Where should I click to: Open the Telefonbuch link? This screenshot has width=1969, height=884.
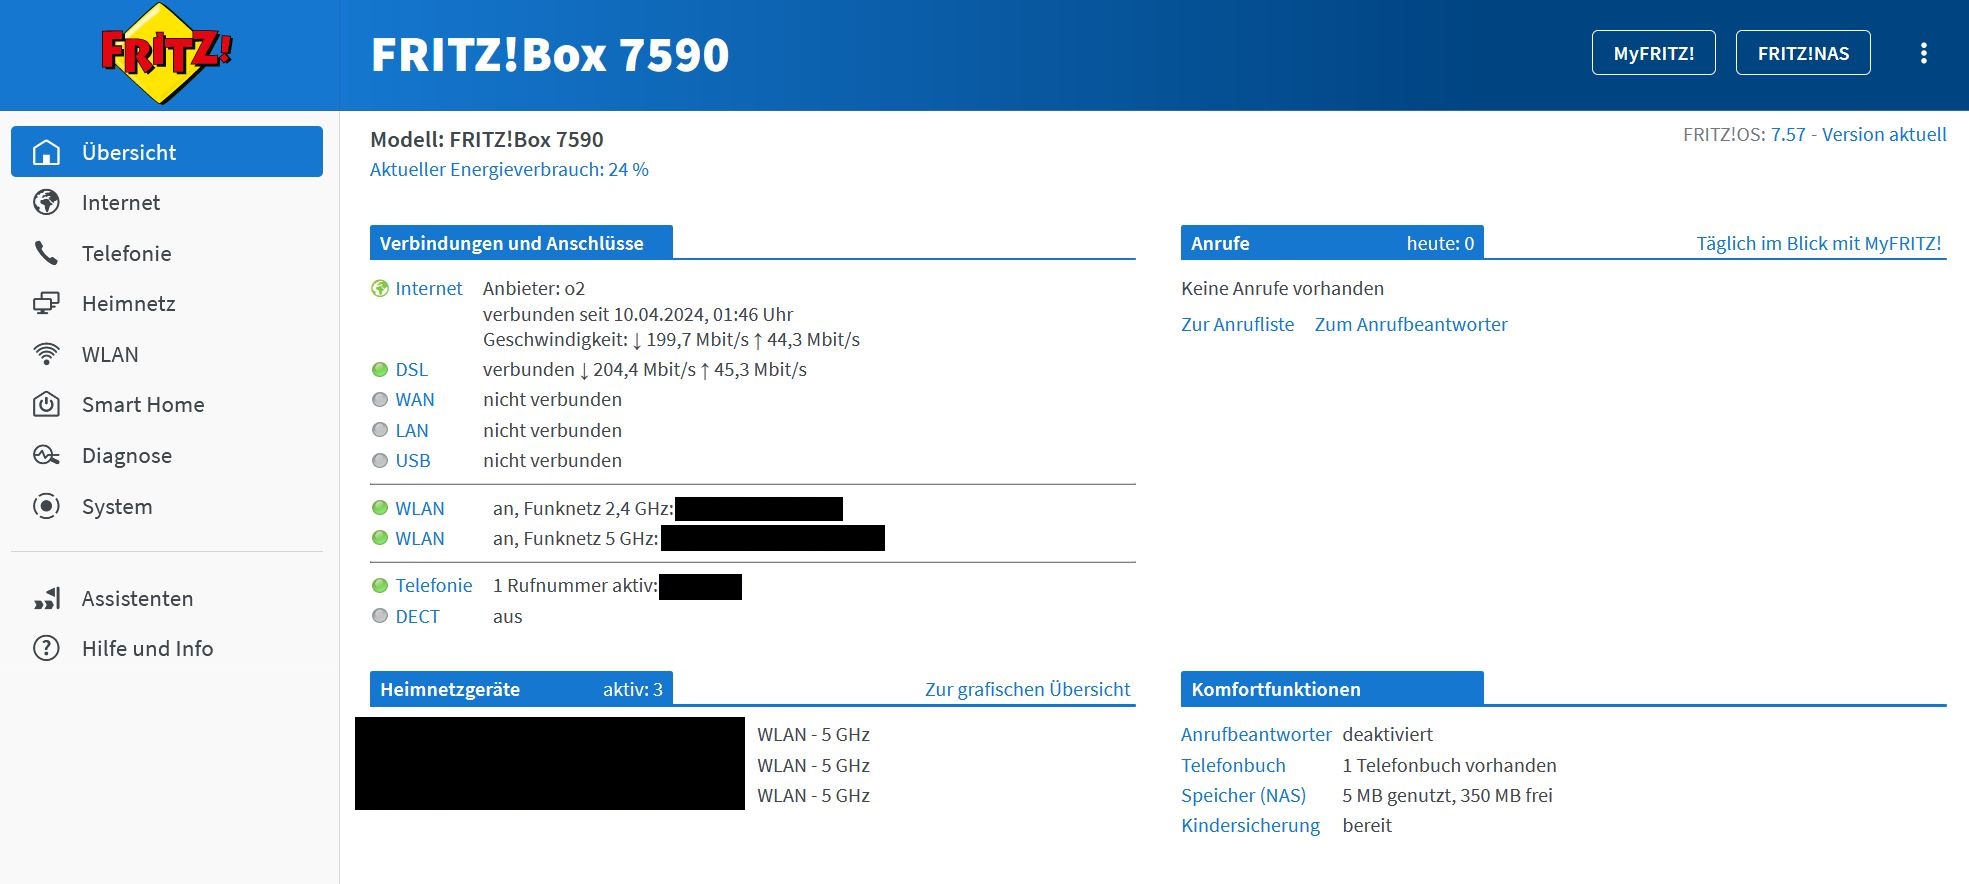[x=1233, y=766]
